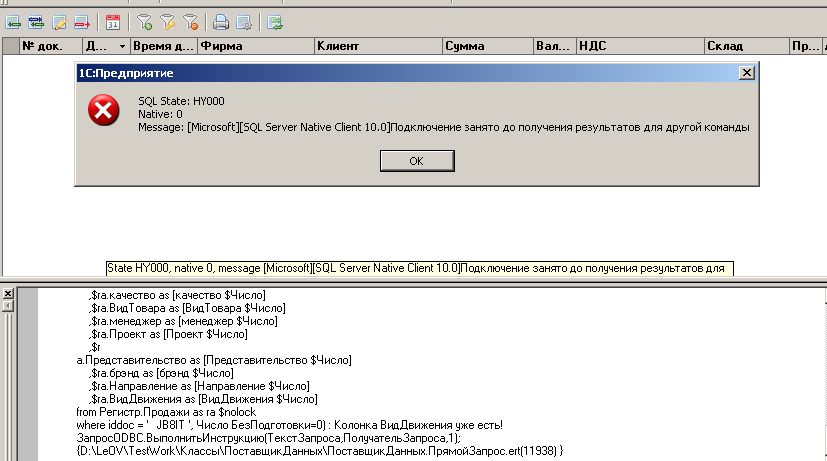This screenshot has height=461, width=827.
Task: Click the printer icon in toolbar
Action: pyautogui.click(x=221, y=21)
